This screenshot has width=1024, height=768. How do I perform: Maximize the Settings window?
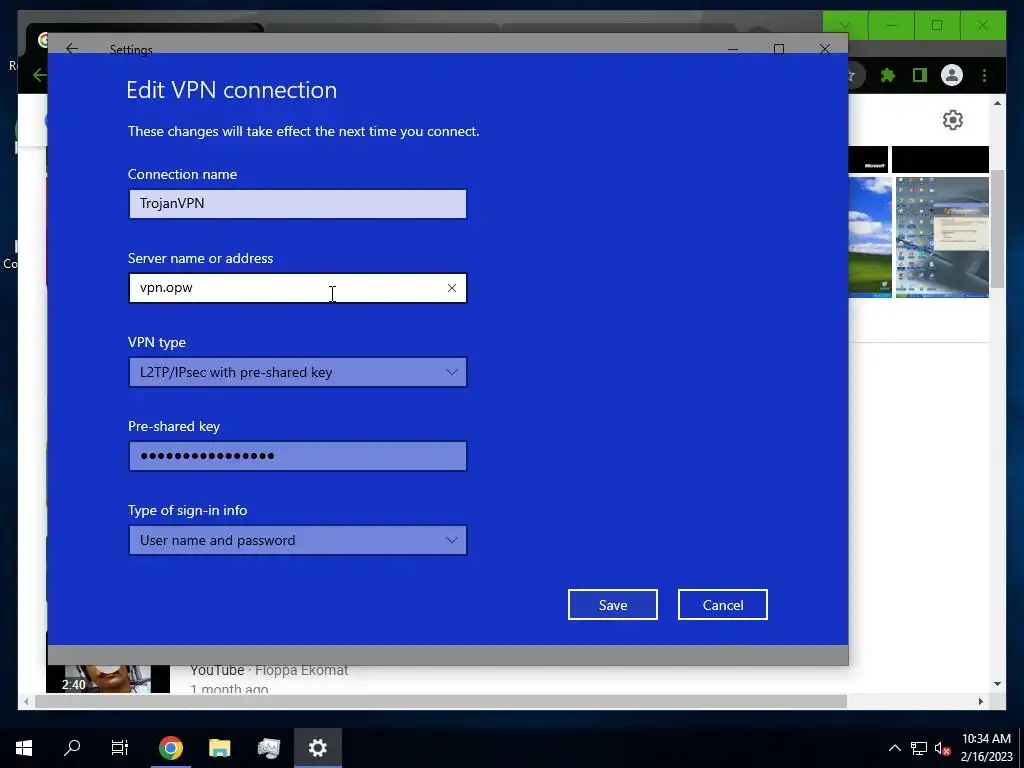coord(778,49)
